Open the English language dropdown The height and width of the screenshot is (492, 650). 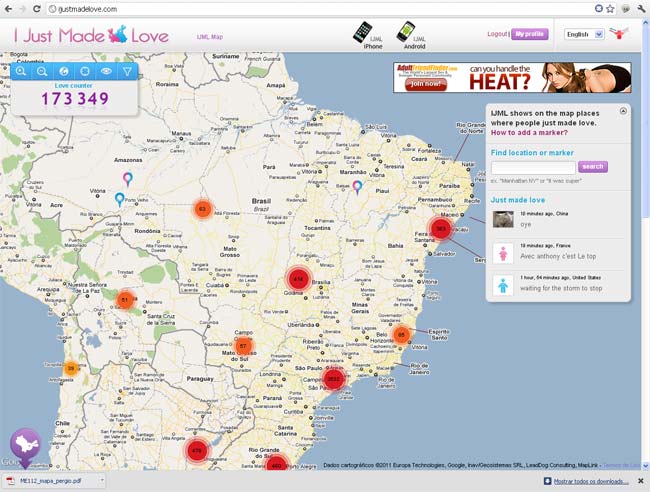(x=584, y=33)
